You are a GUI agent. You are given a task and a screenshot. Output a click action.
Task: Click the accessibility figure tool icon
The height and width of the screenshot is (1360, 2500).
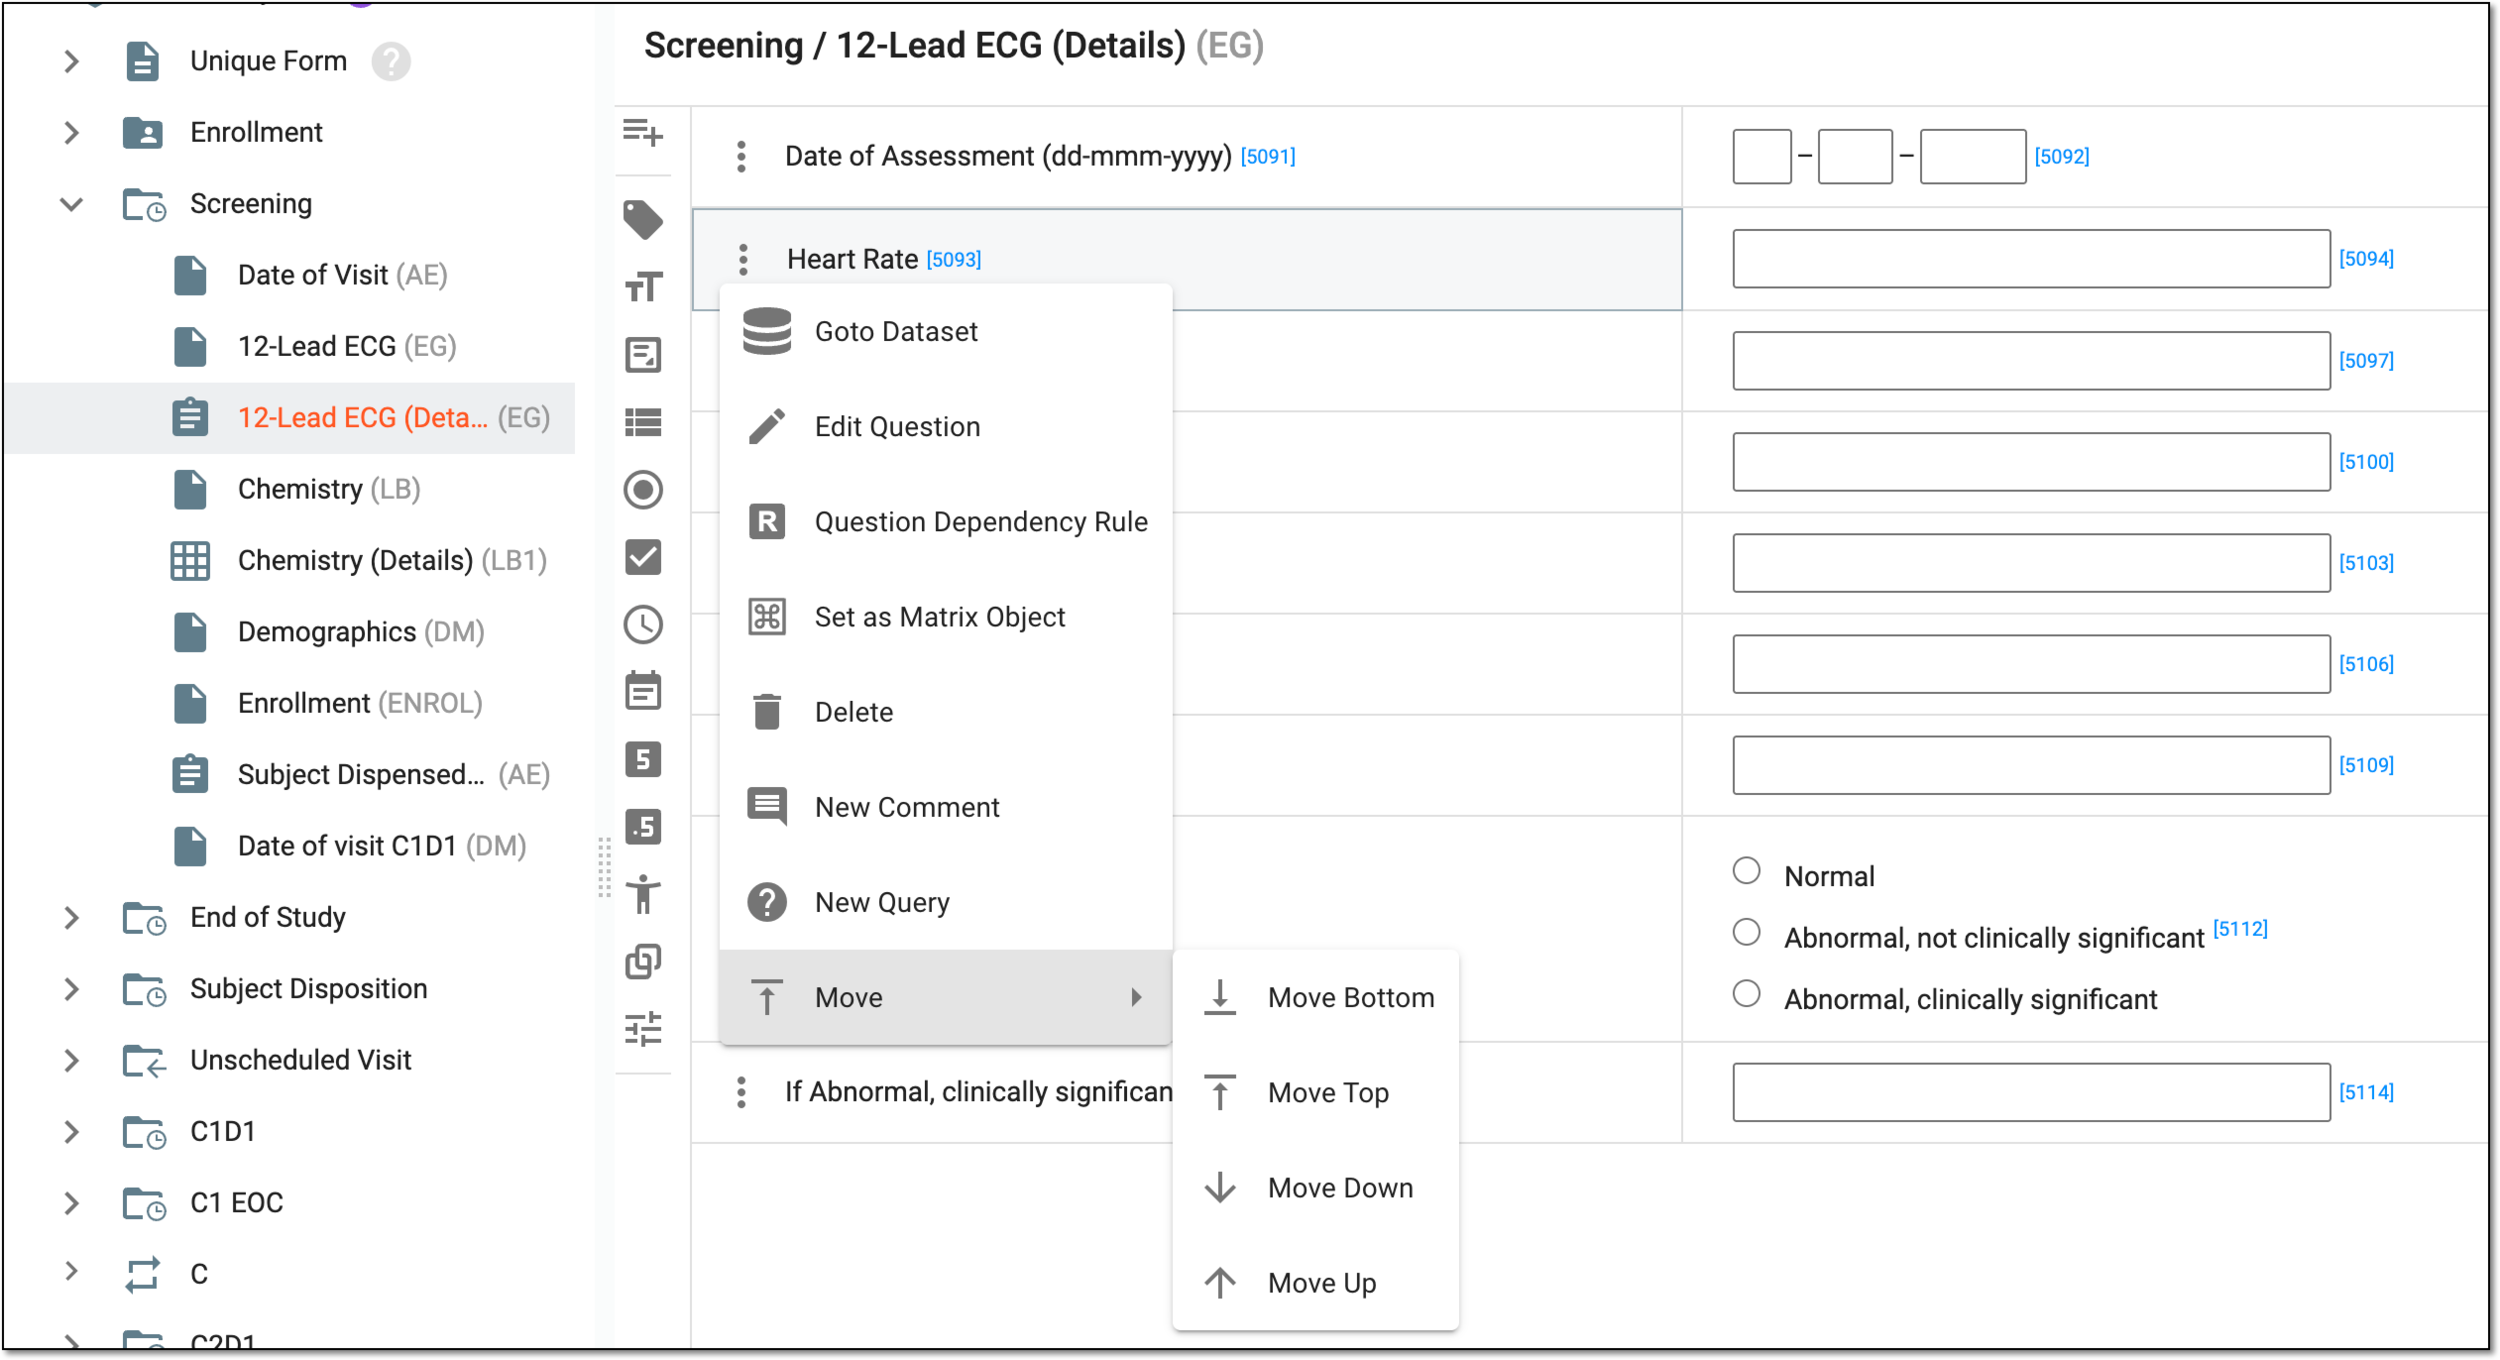643,894
